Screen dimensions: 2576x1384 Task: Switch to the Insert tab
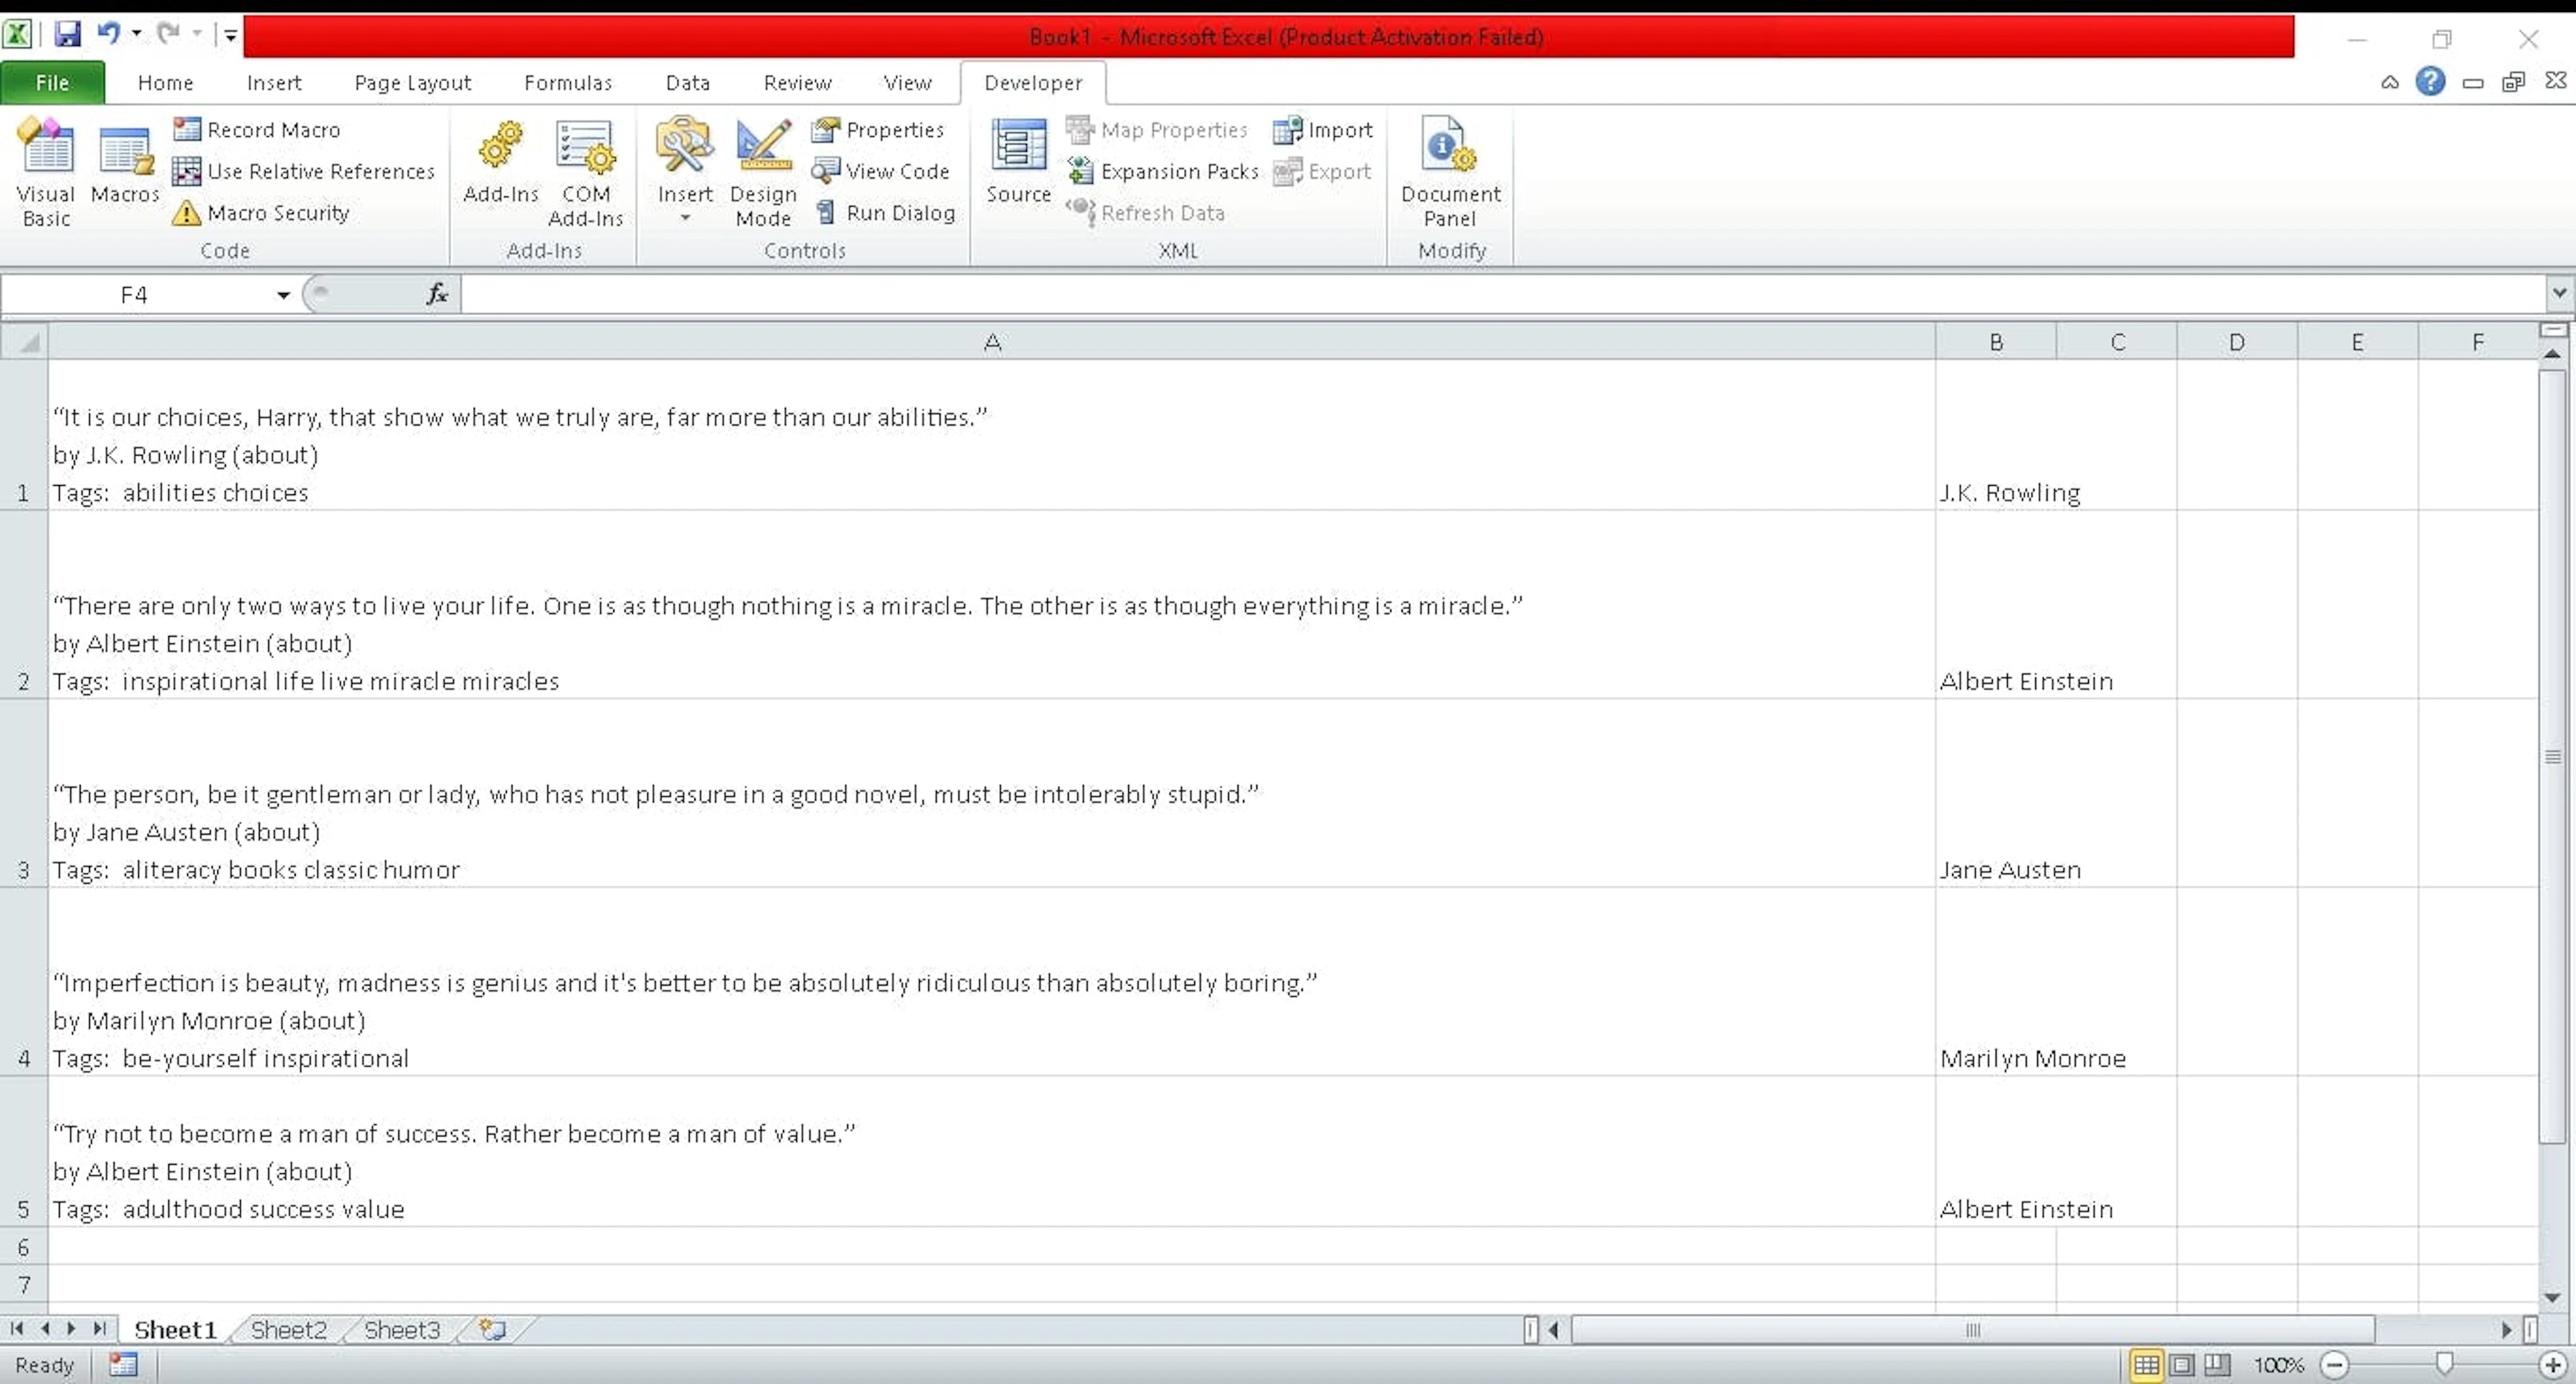tap(274, 83)
